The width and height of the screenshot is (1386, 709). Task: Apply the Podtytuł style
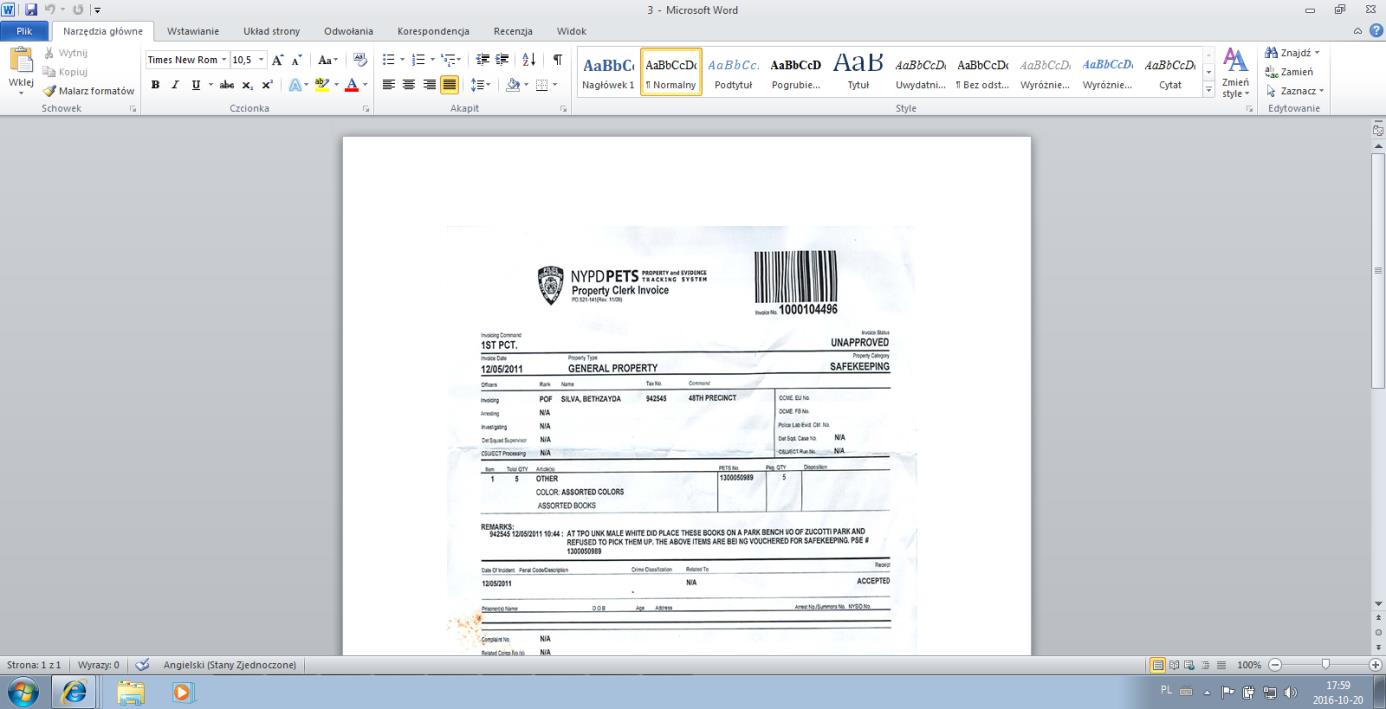point(733,72)
